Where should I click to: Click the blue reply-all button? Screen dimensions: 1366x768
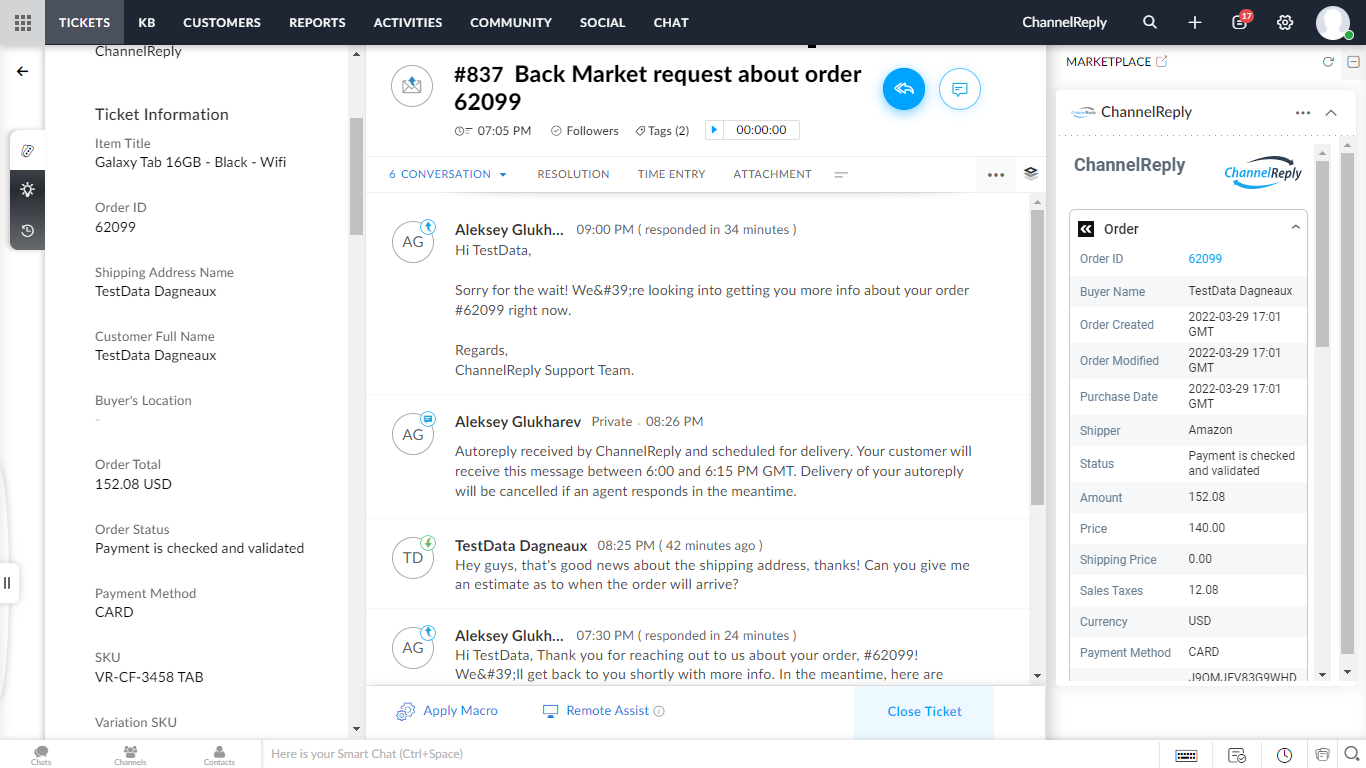tap(904, 89)
